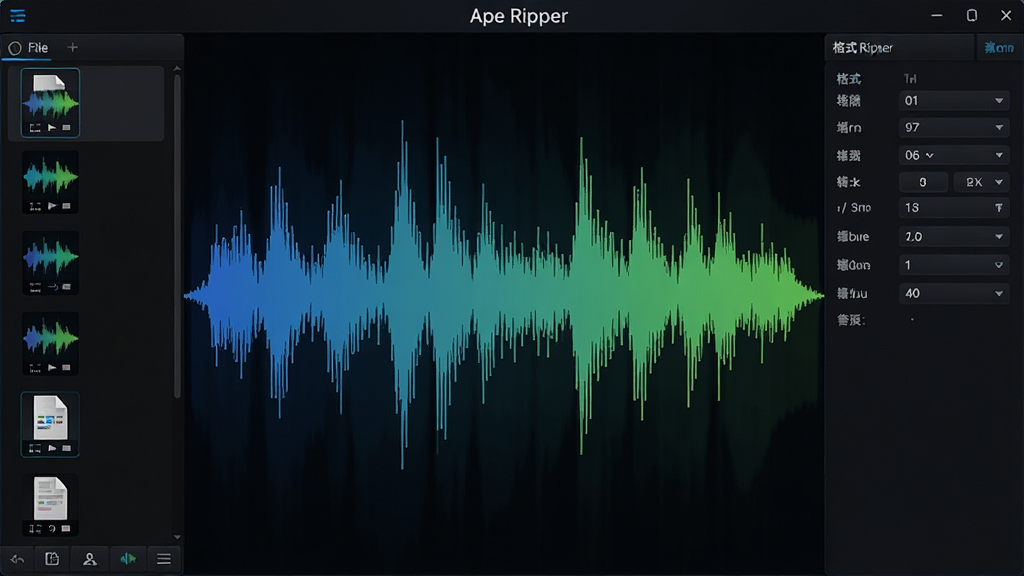Click the input field showing 3
The height and width of the screenshot is (576, 1024).
[x=923, y=182]
